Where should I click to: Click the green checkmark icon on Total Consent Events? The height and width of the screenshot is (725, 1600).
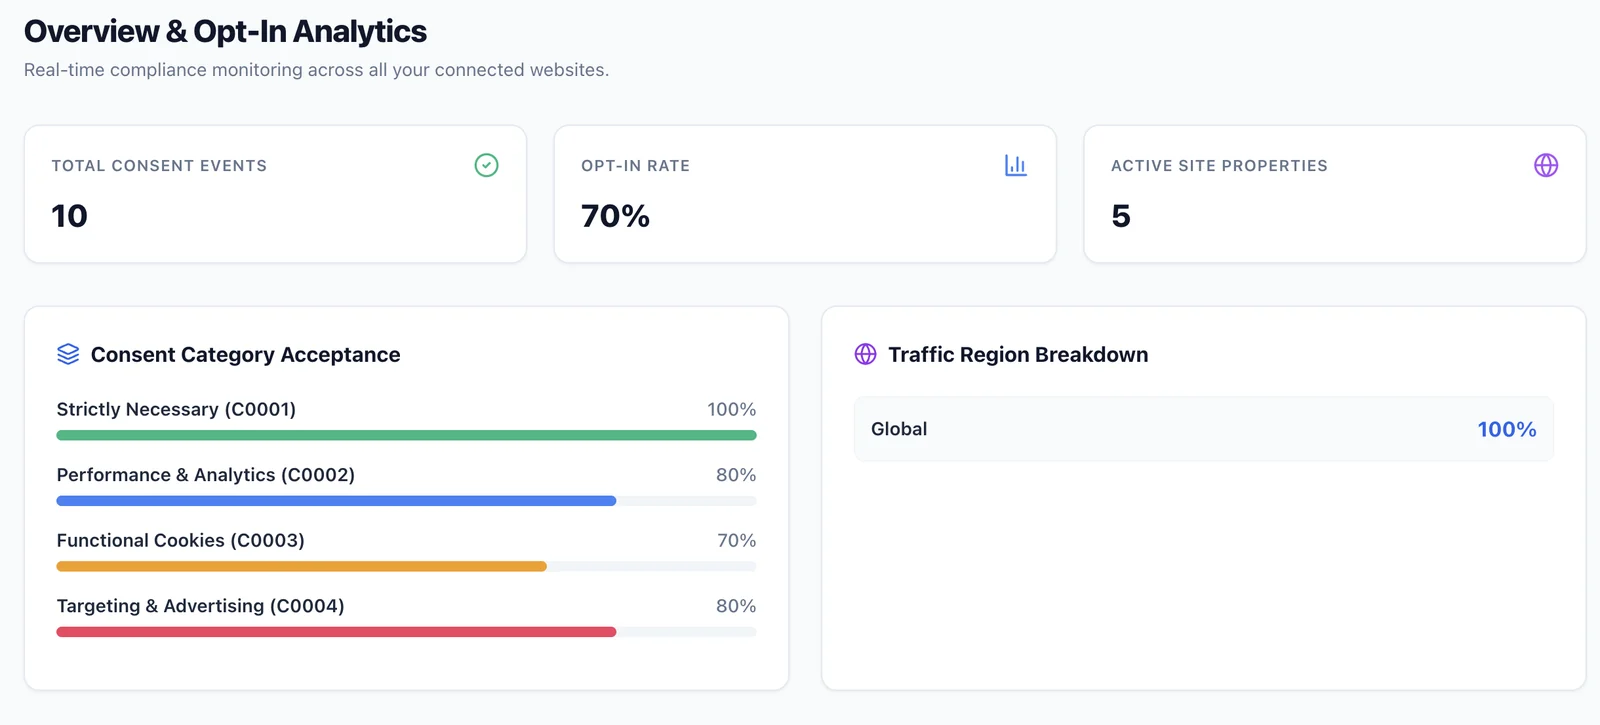pyautogui.click(x=486, y=165)
